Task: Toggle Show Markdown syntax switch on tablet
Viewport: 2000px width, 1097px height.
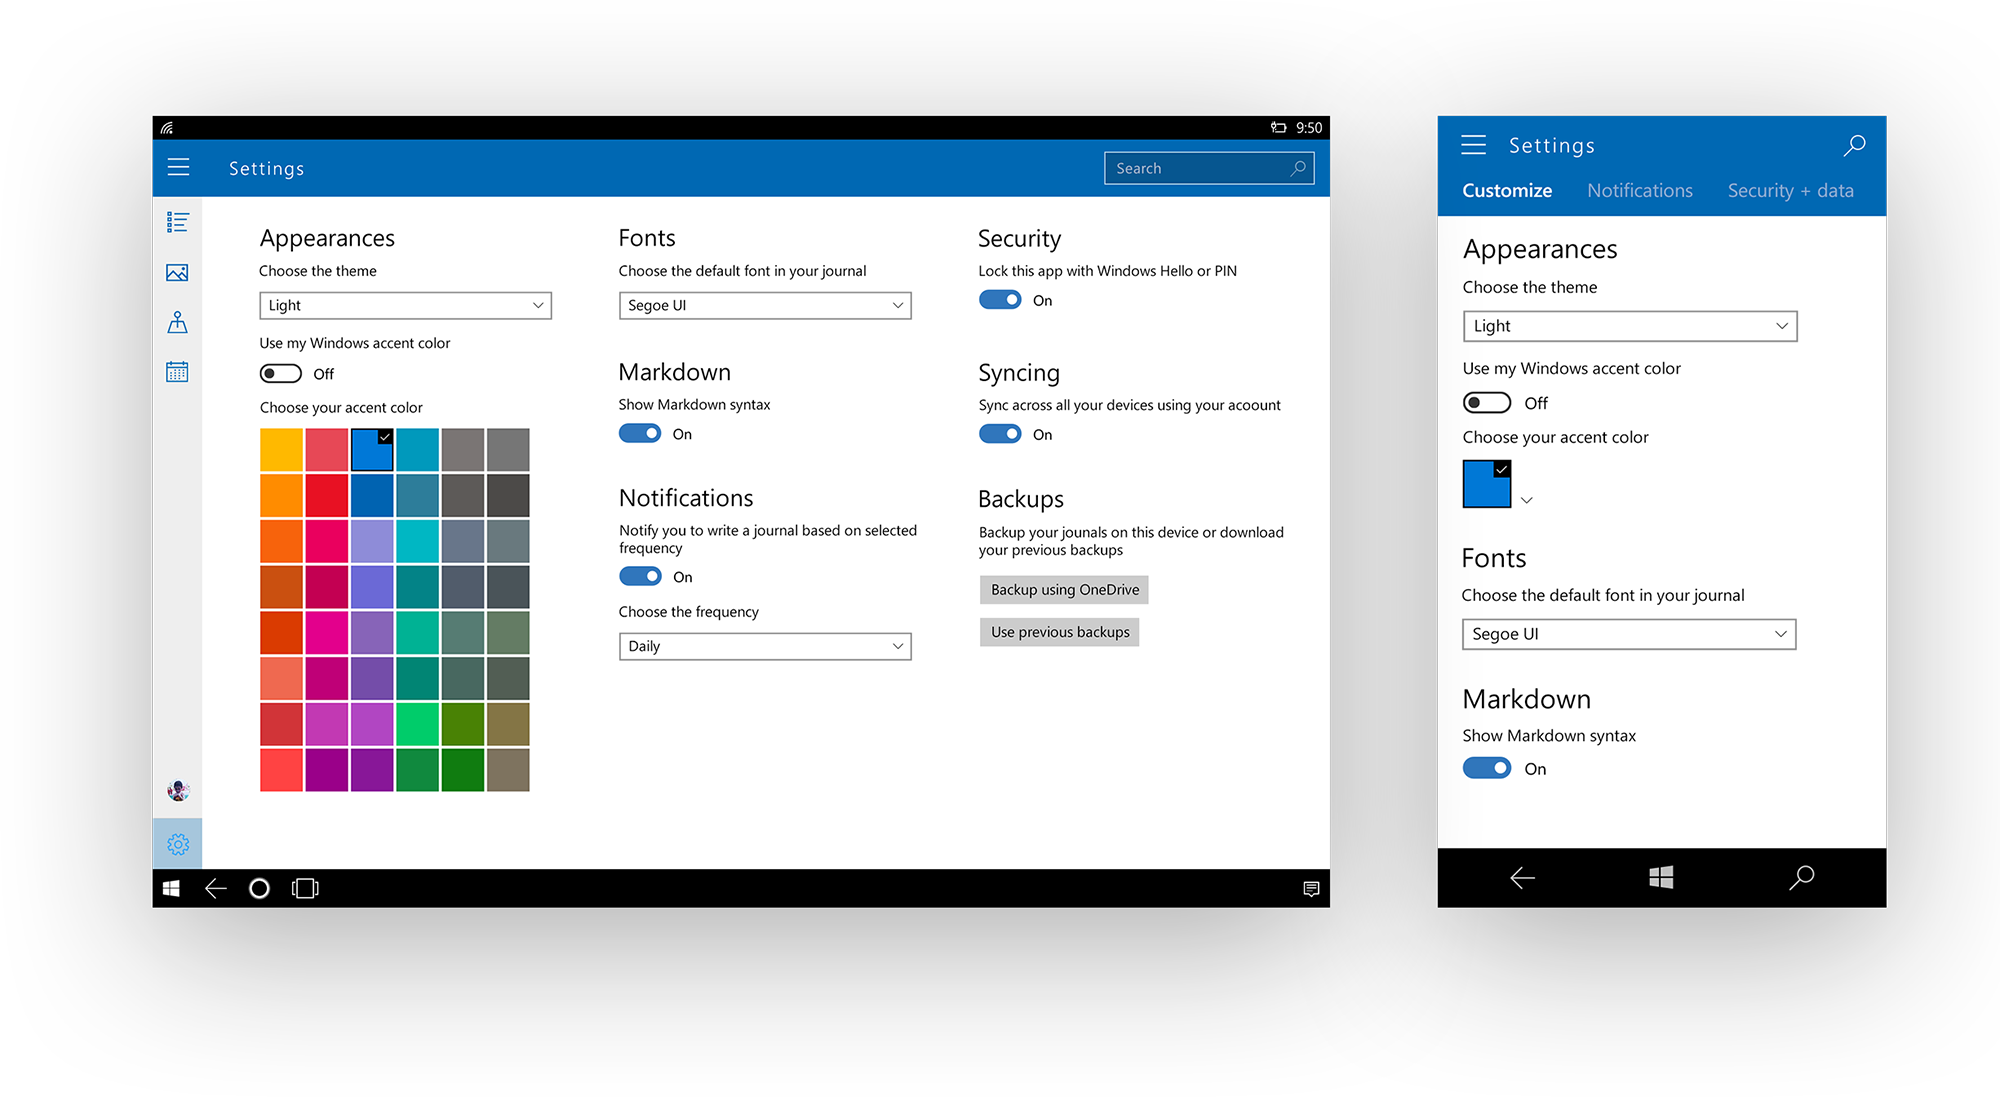Action: point(640,433)
